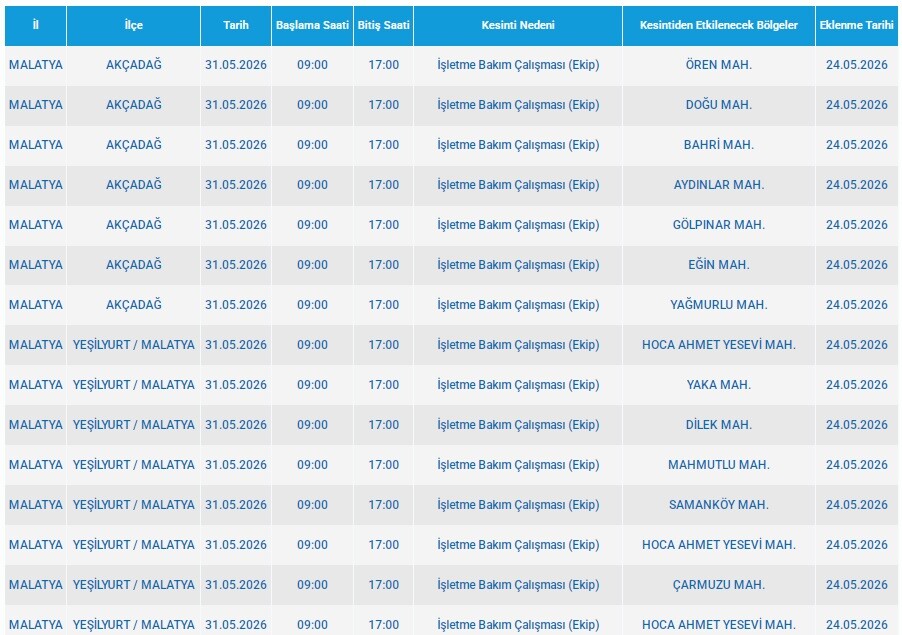Click the İl column header
This screenshot has width=902, height=635.
[36, 25]
